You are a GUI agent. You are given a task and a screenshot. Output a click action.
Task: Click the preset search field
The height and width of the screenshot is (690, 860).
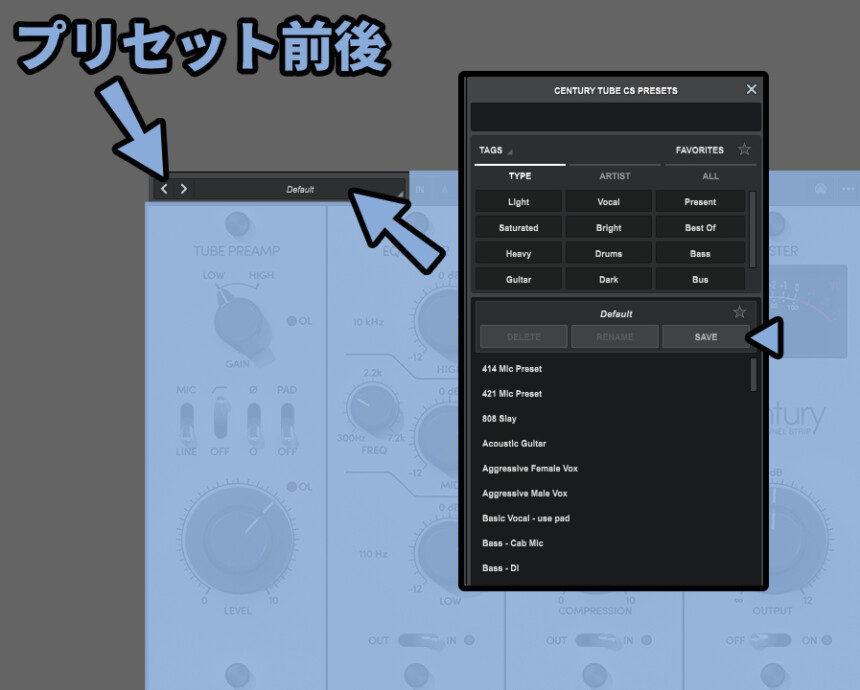click(615, 117)
